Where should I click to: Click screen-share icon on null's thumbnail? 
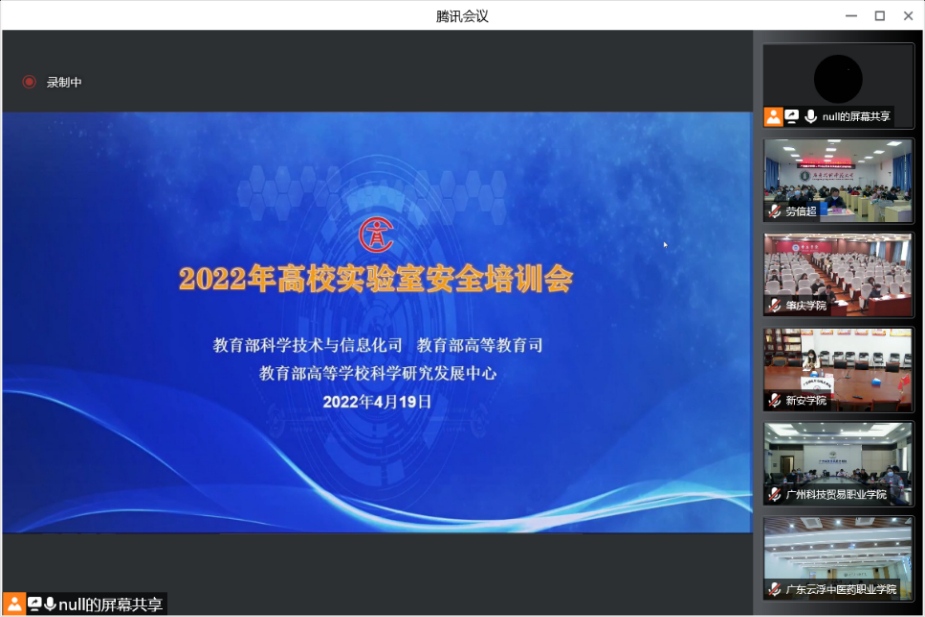(x=792, y=117)
